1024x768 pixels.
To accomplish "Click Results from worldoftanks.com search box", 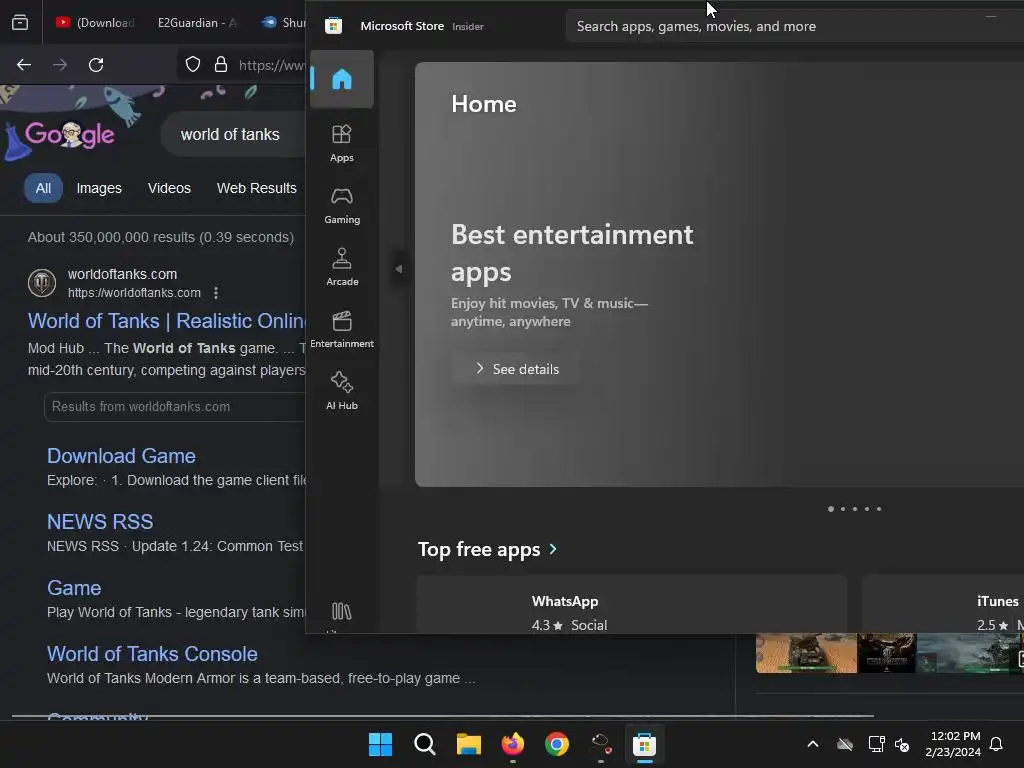I will click(174, 407).
